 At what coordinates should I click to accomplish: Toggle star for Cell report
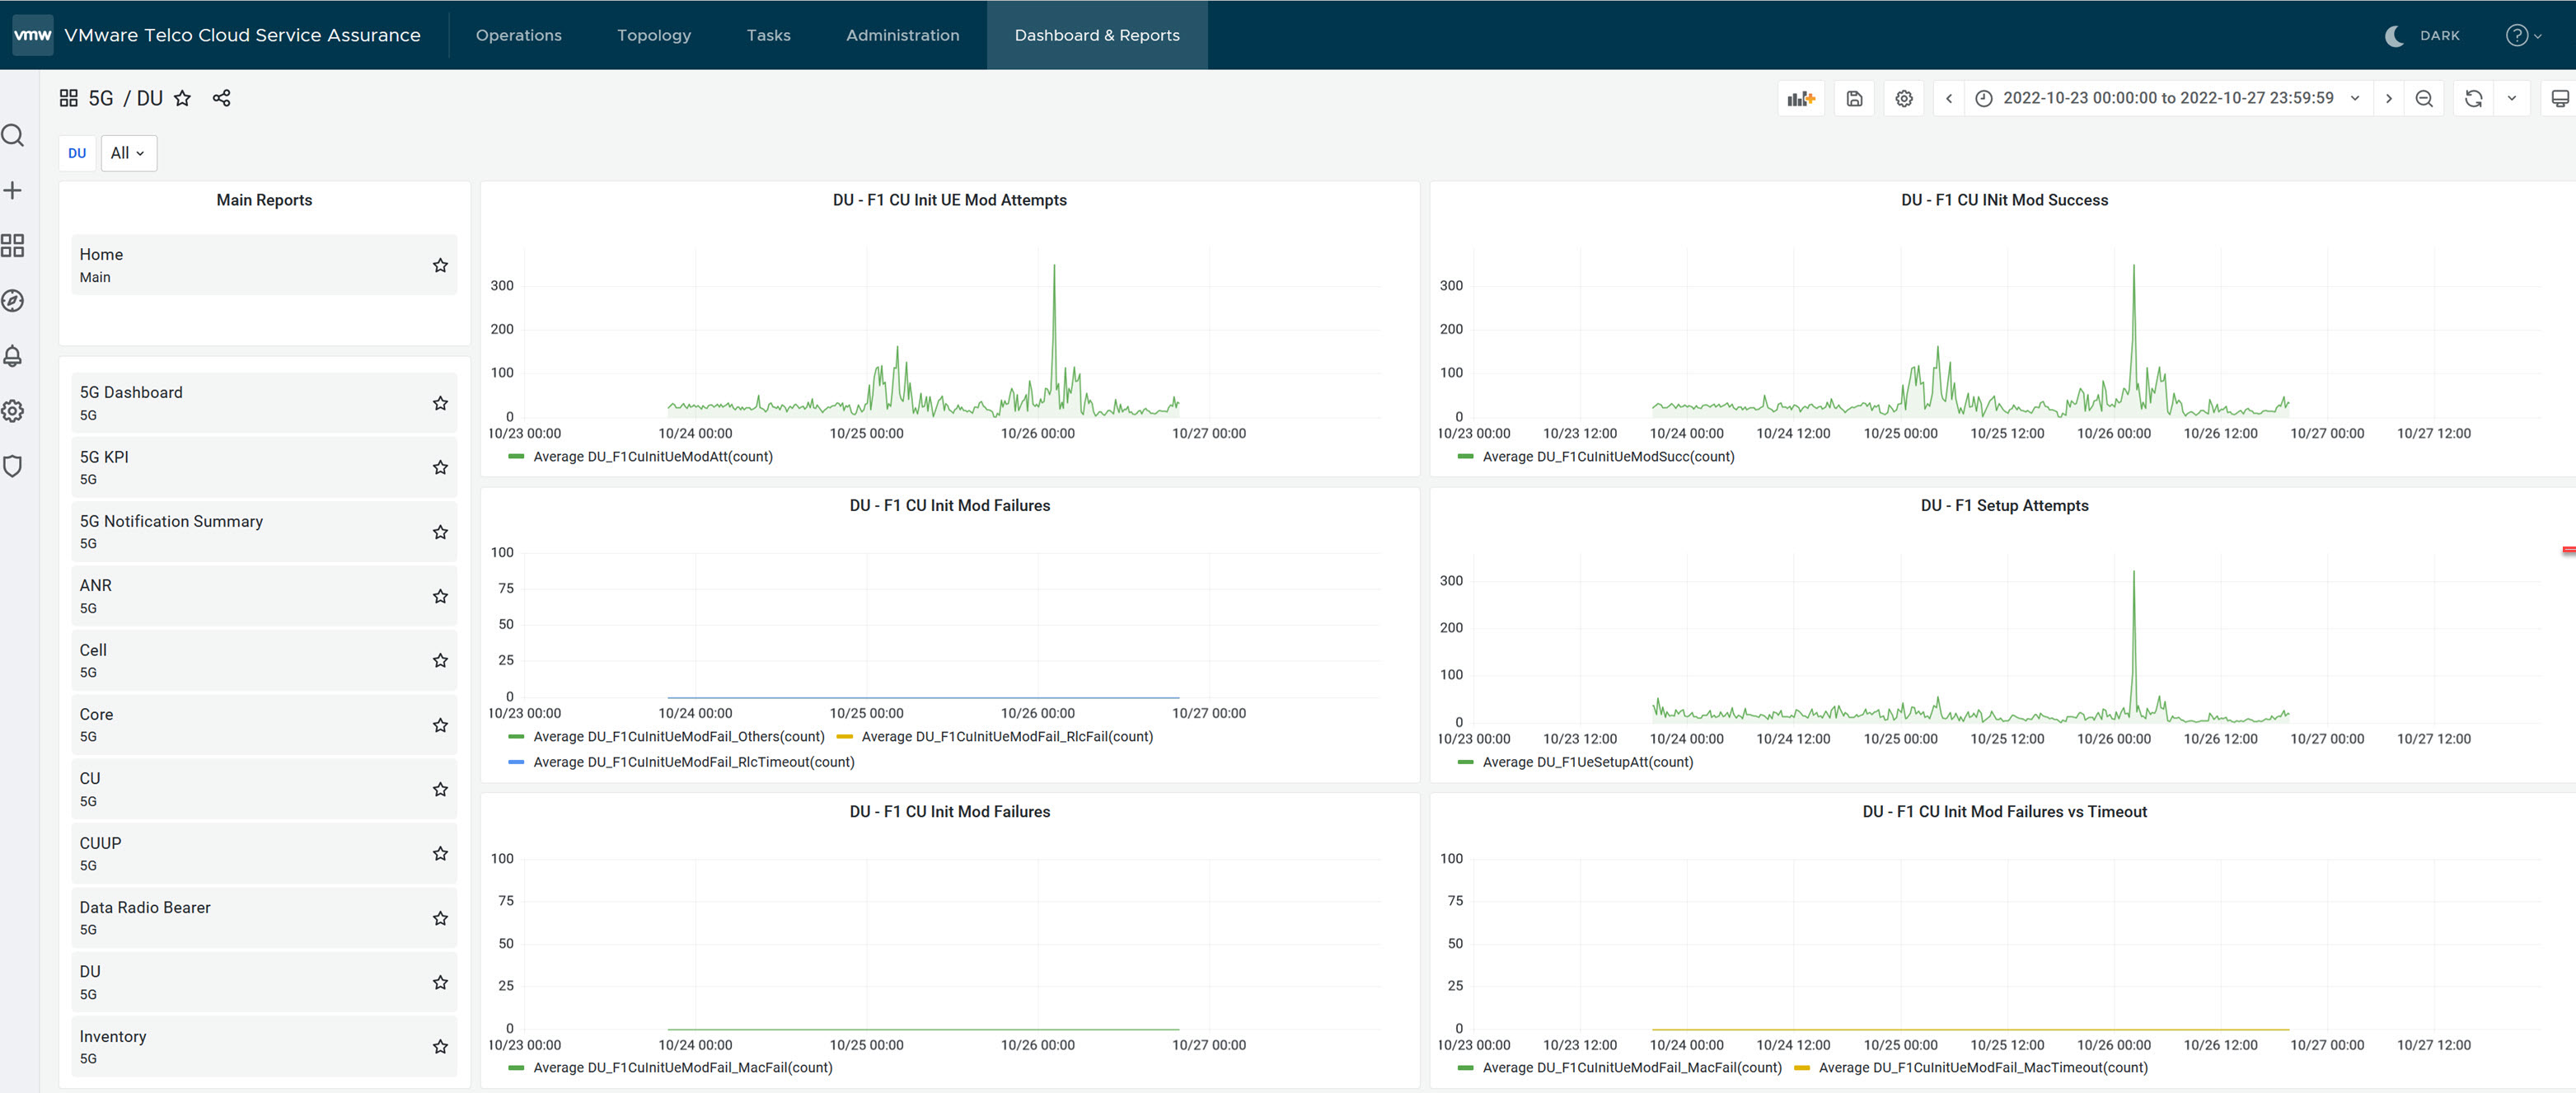tap(440, 660)
